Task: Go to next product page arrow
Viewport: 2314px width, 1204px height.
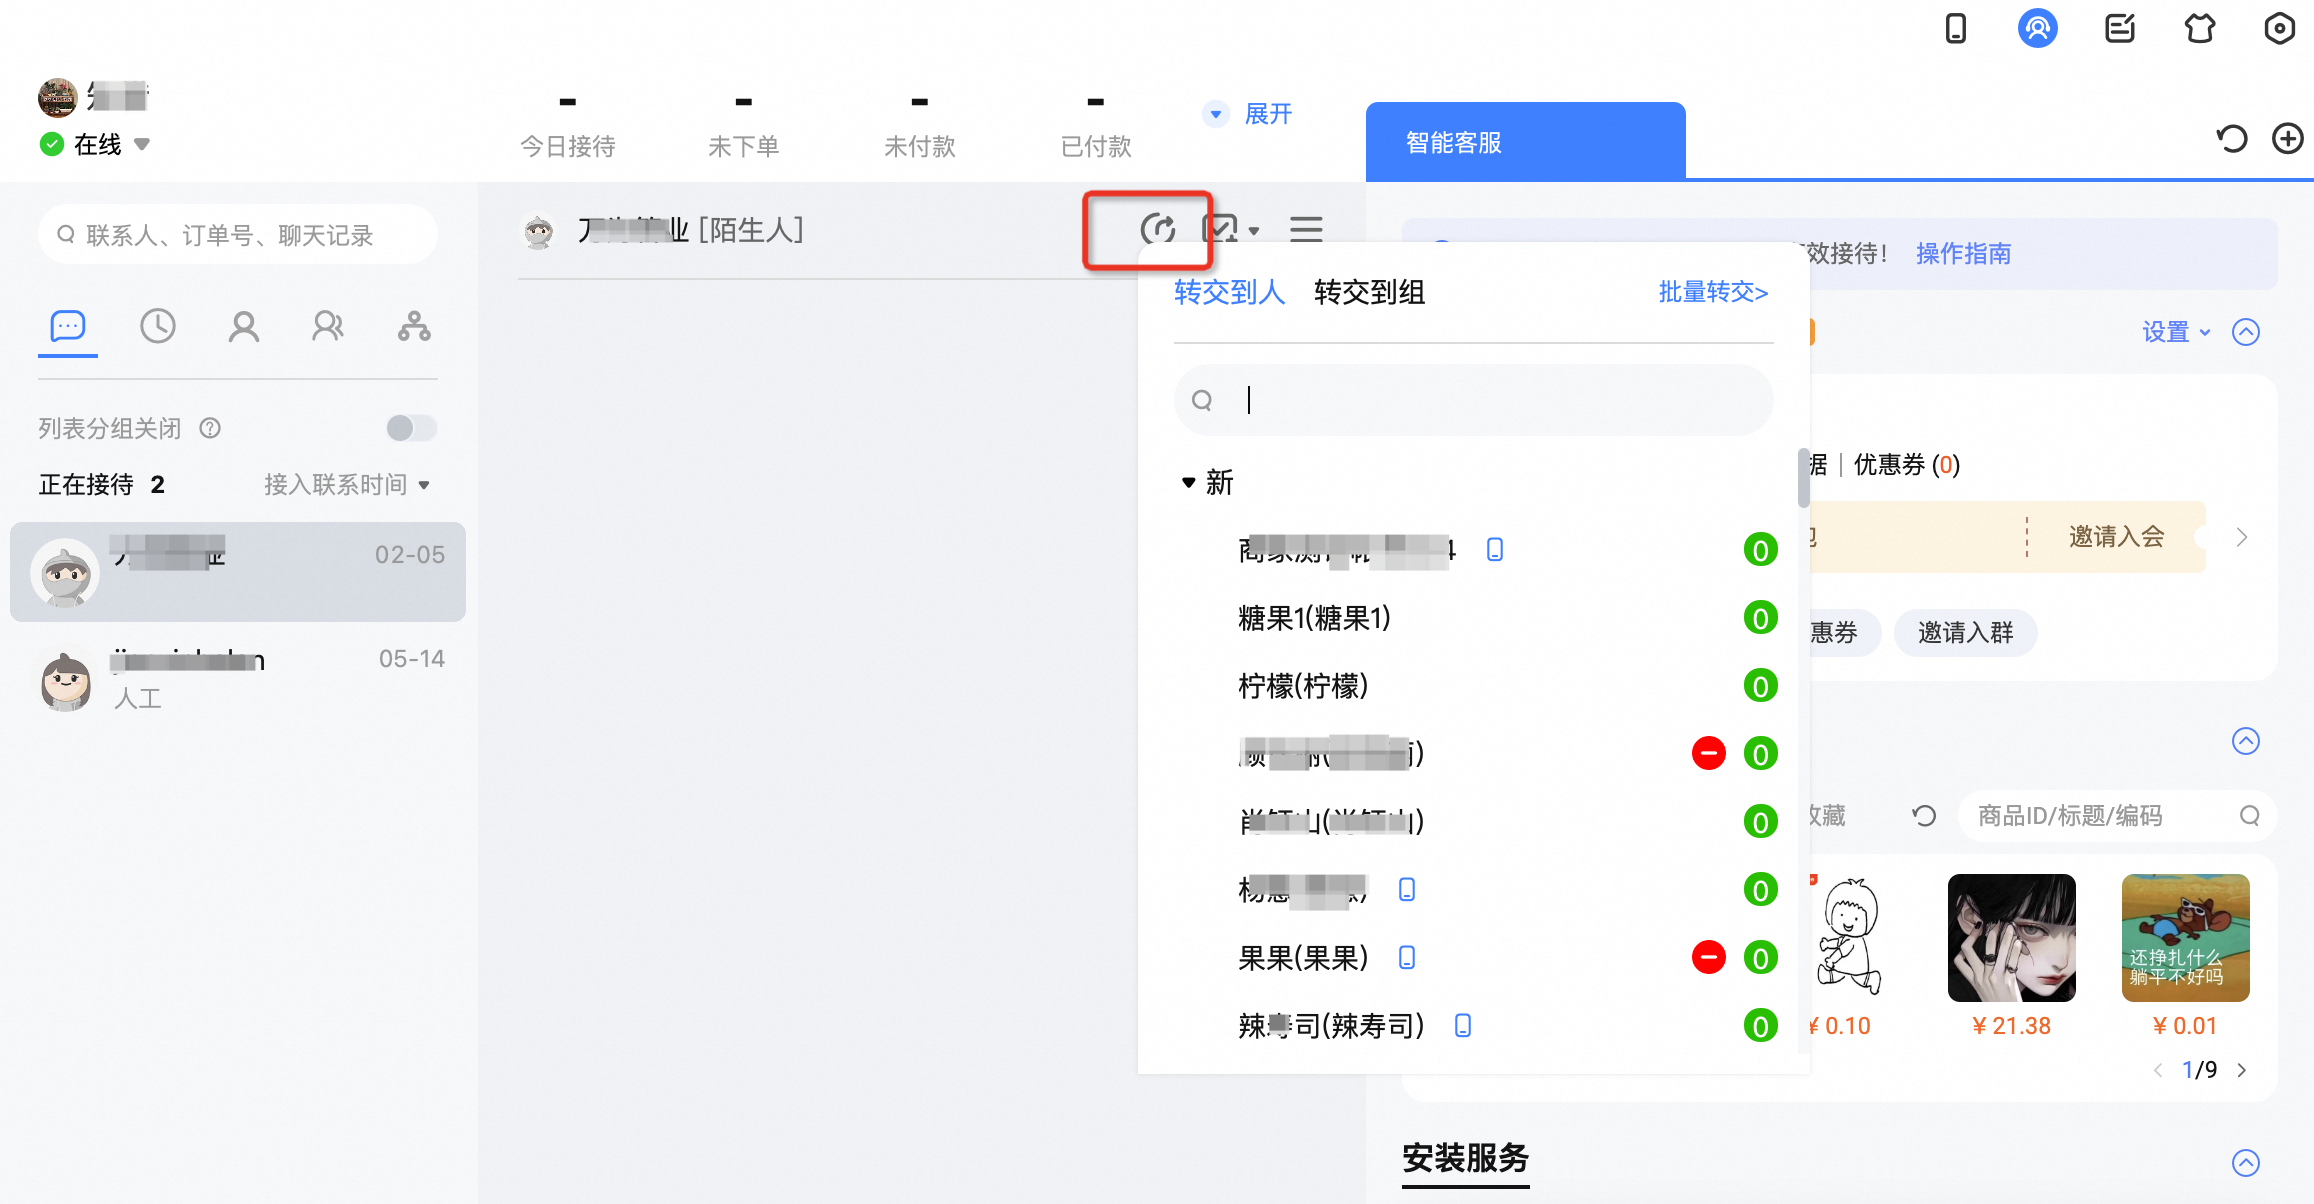Action: [2242, 1070]
